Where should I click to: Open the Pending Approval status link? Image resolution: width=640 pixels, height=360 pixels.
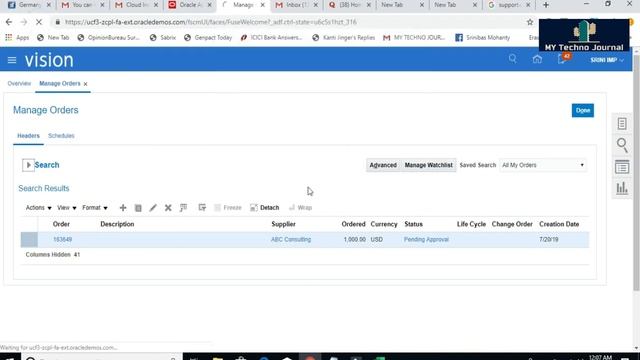pyautogui.click(x=426, y=240)
